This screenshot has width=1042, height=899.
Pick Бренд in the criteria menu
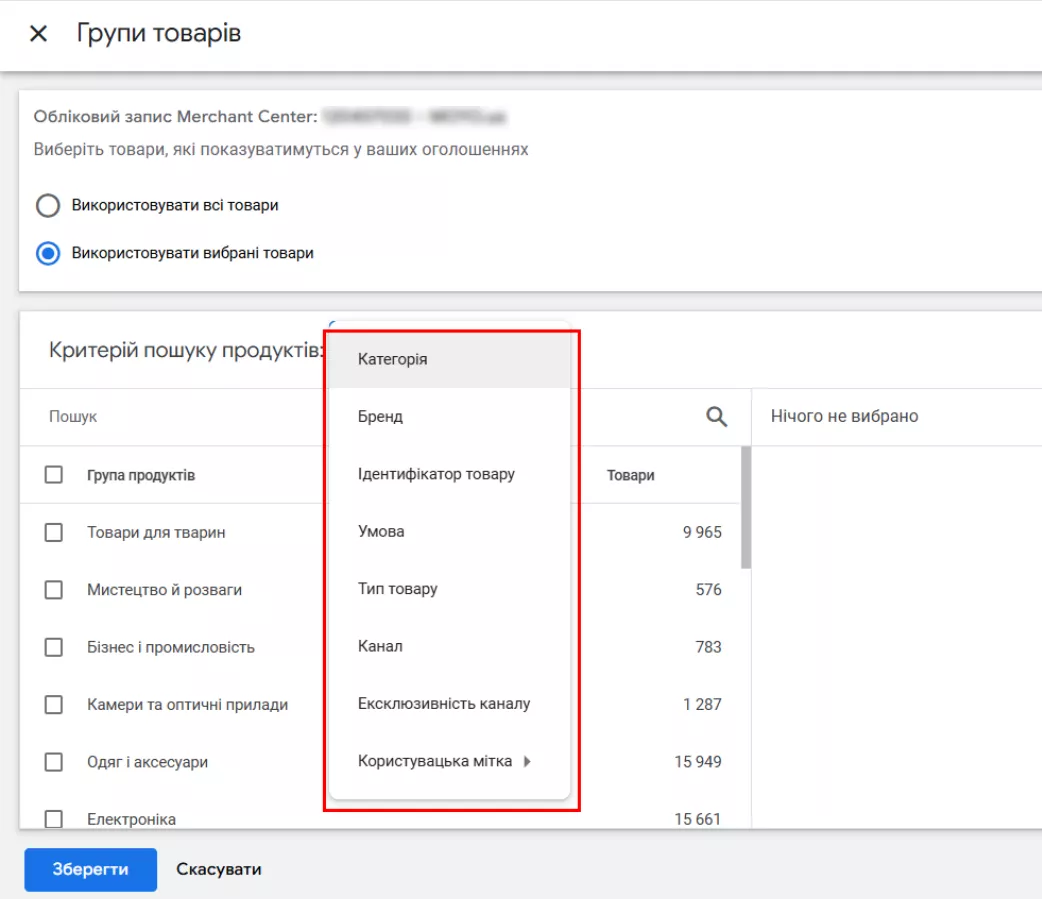(x=381, y=416)
